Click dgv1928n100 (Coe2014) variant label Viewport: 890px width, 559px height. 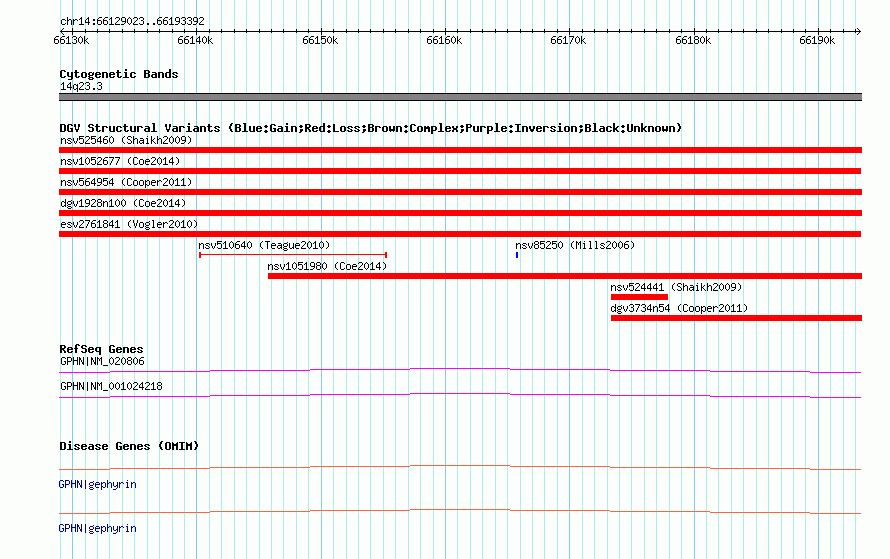123,203
